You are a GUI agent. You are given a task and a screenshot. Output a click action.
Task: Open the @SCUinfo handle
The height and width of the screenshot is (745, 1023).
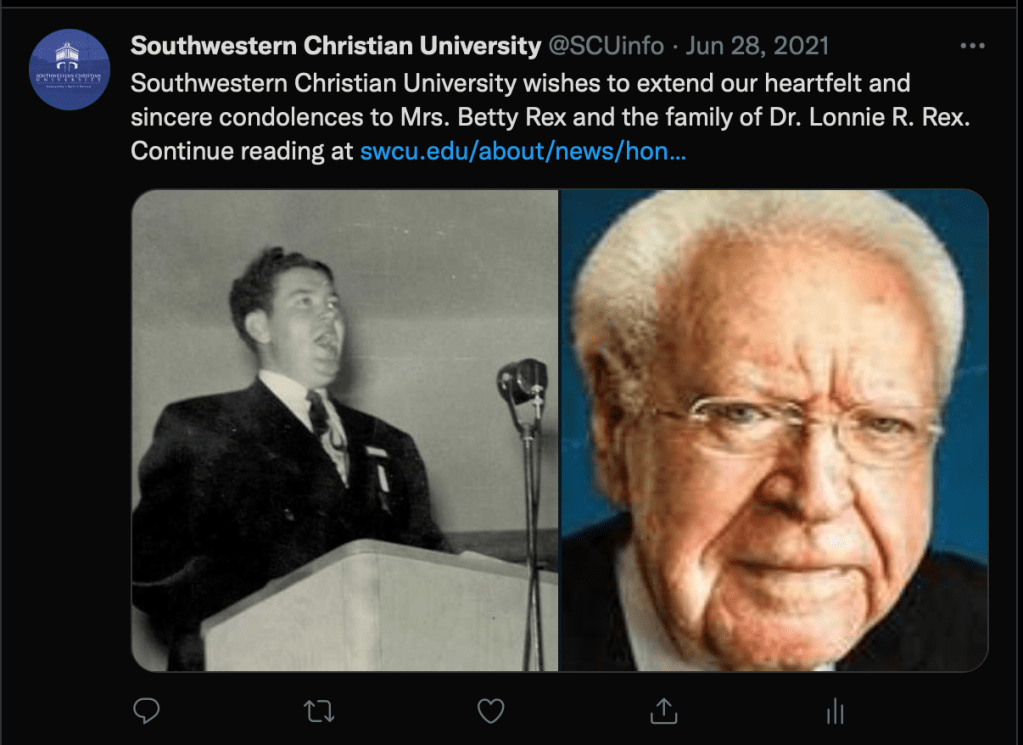(606, 46)
